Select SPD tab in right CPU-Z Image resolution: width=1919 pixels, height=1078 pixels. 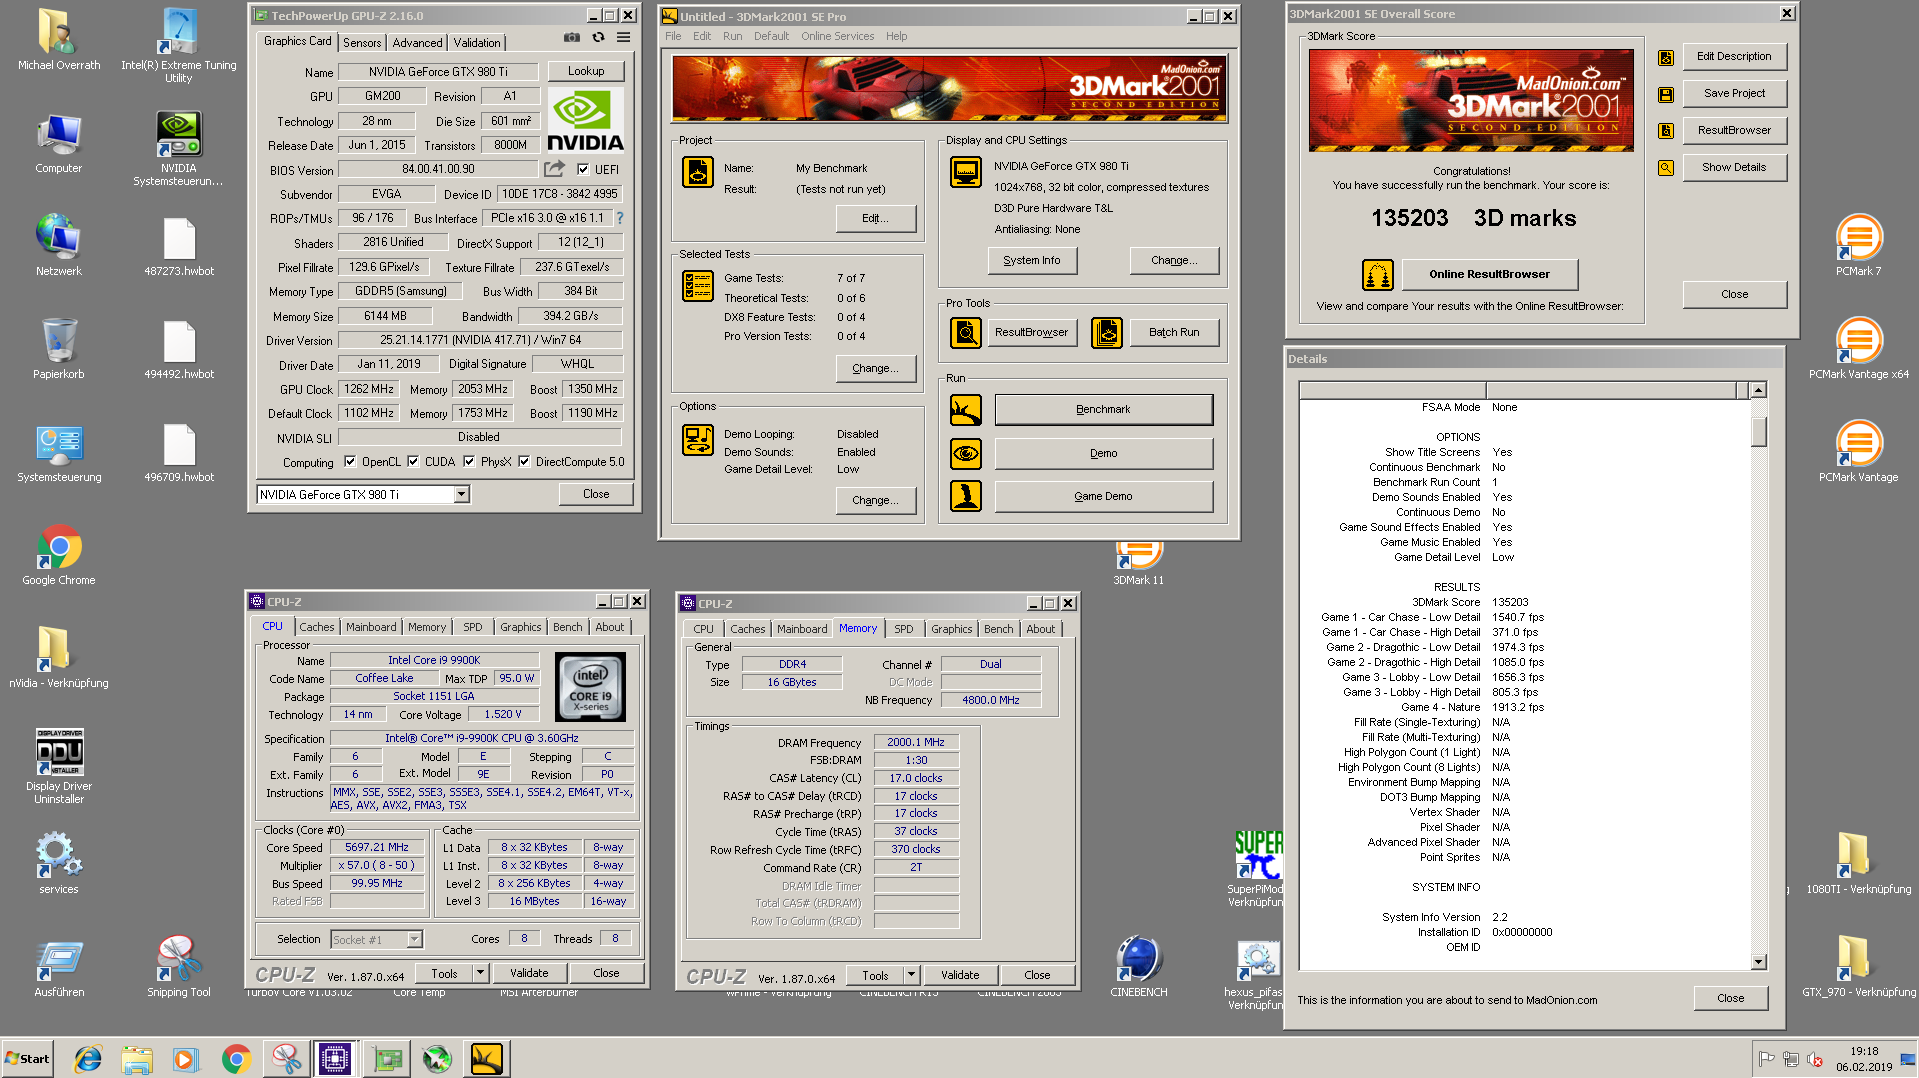pyautogui.click(x=904, y=629)
